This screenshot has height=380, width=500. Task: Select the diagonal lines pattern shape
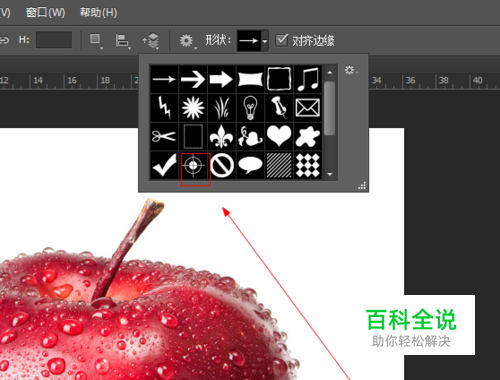(x=279, y=165)
